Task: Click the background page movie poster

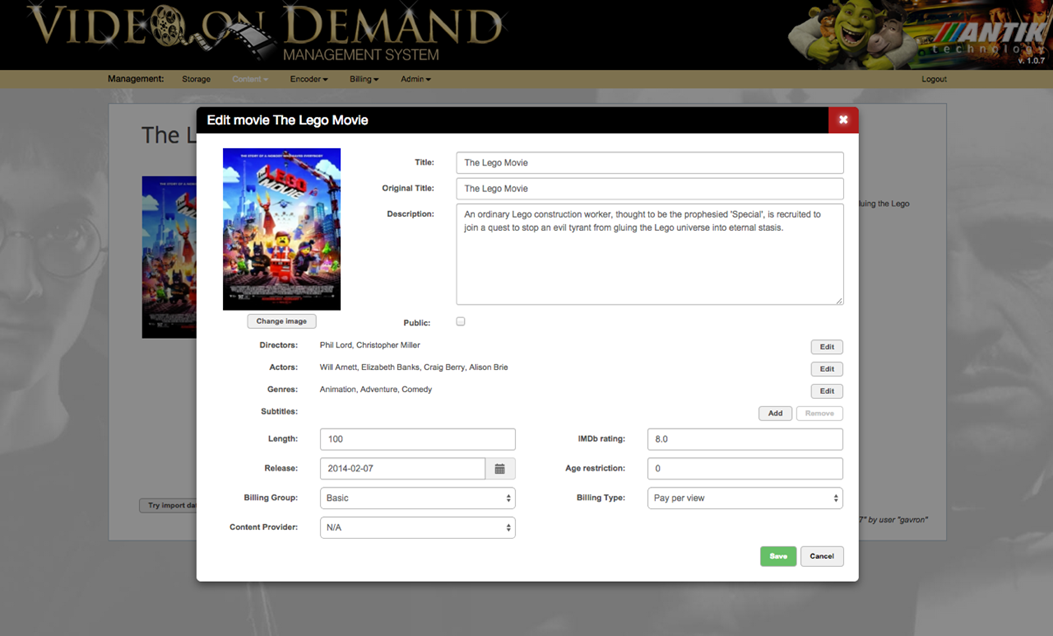Action: click(x=169, y=257)
